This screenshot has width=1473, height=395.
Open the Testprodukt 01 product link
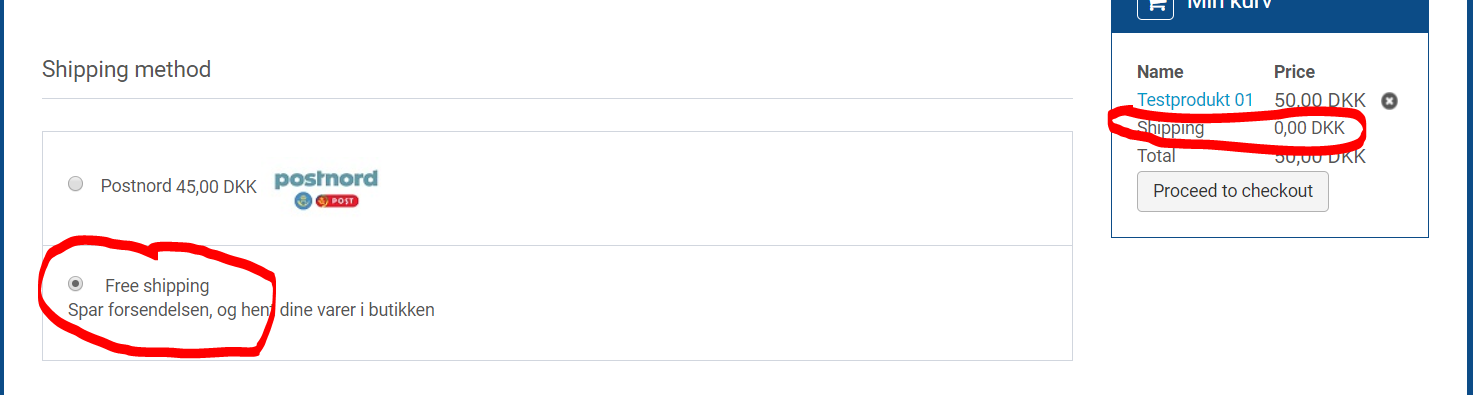pyautogui.click(x=1195, y=100)
